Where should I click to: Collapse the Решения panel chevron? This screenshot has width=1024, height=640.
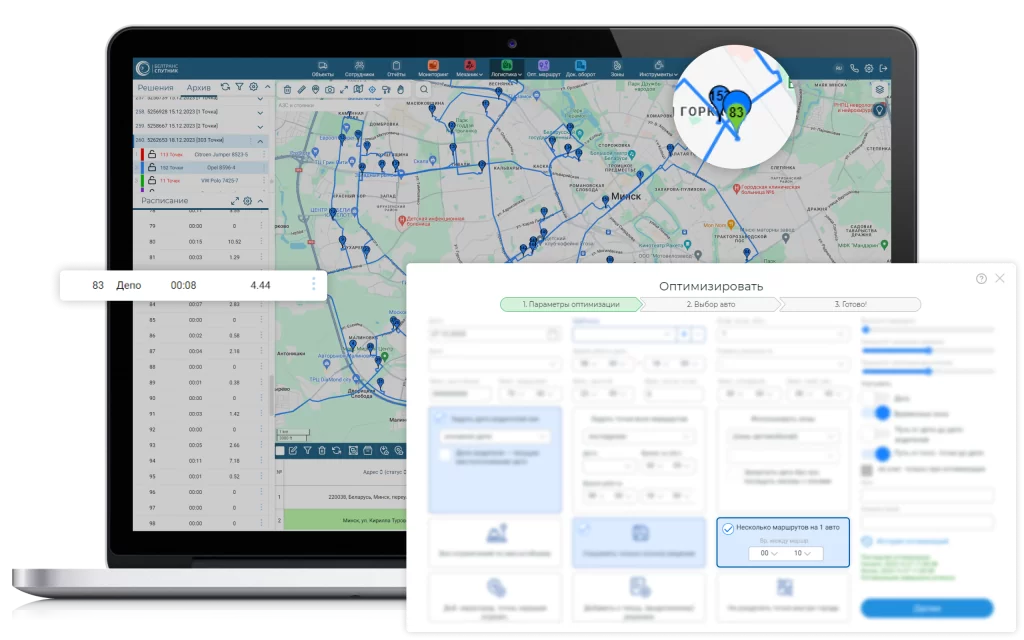(x=267, y=87)
